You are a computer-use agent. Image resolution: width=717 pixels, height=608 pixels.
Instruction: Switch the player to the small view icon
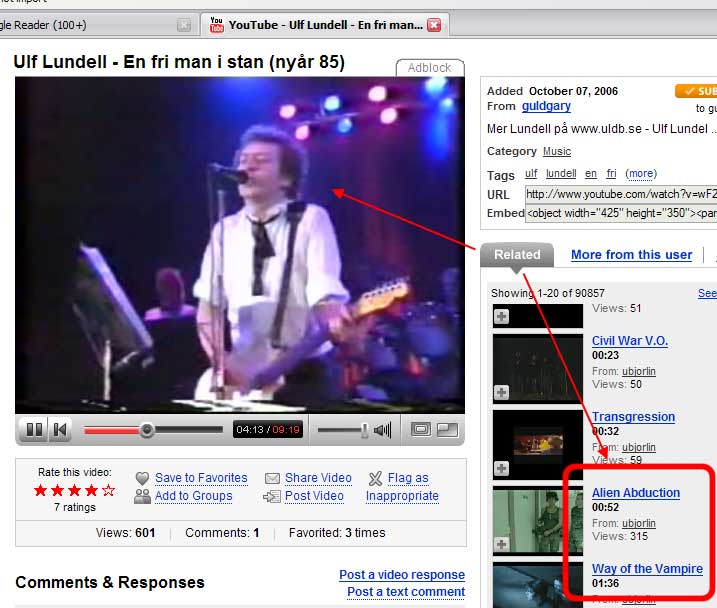(421, 429)
